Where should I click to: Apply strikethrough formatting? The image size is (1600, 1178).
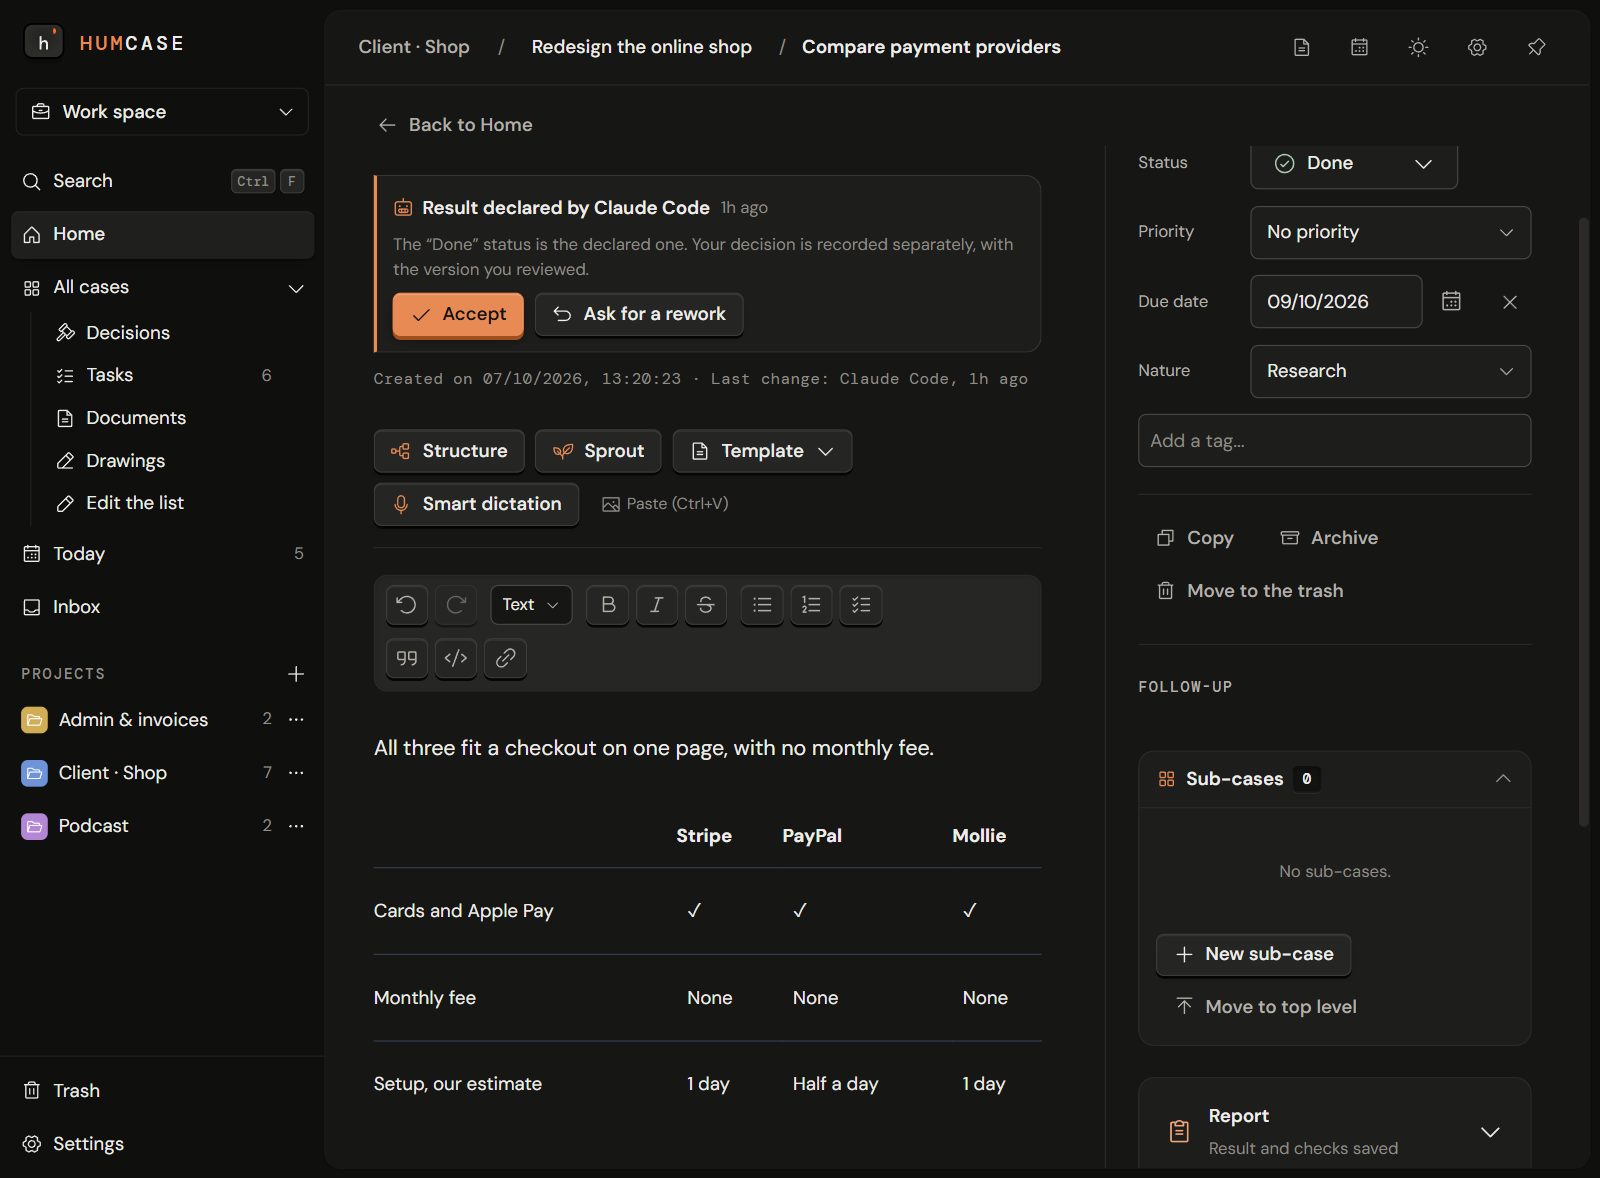point(706,604)
